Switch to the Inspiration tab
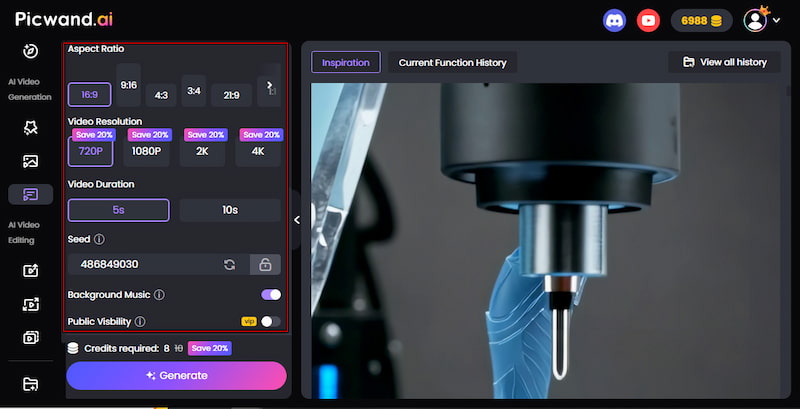The height and width of the screenshot is (409, 800). (345, 63)
